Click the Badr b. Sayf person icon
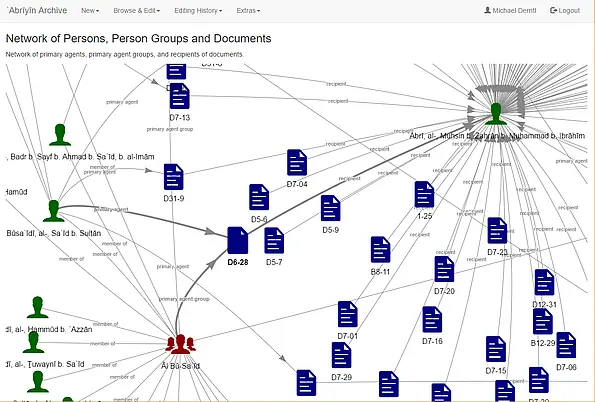 (60, 135)
